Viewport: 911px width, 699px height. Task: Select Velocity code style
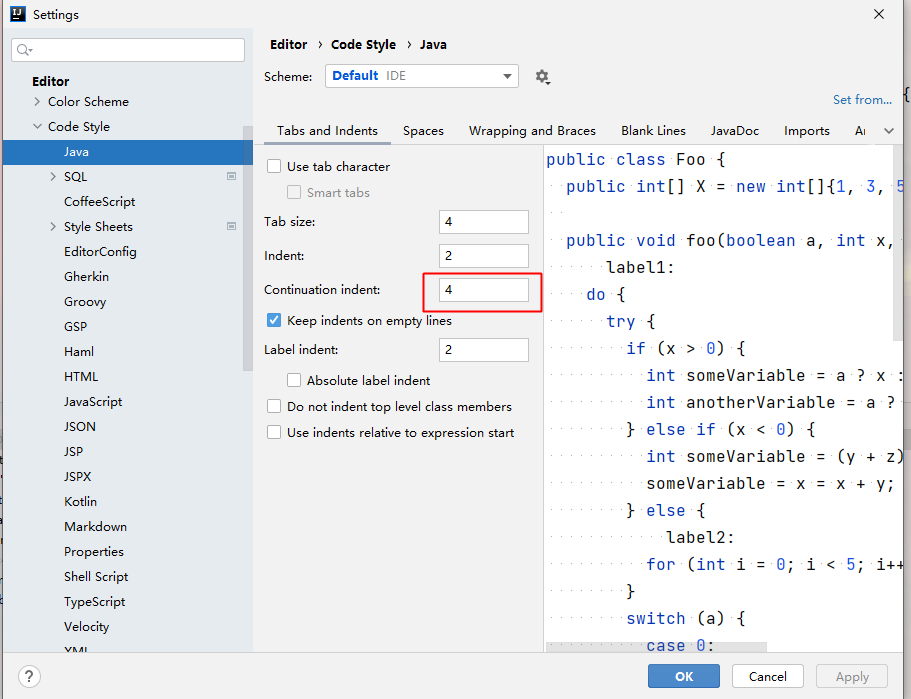[x=86, y=626]
